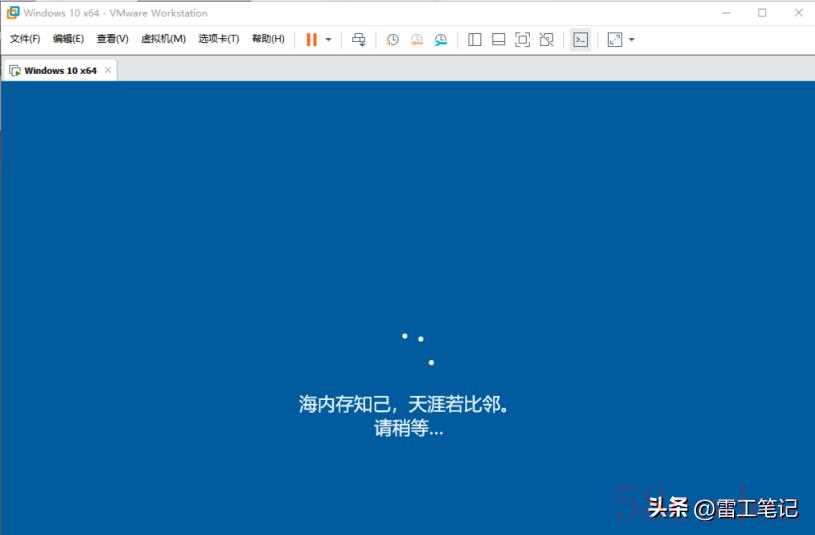The width and height of the screenshot is (815, 535).
Task: Toggle the library sidebar panel
Action: [475, 40]
